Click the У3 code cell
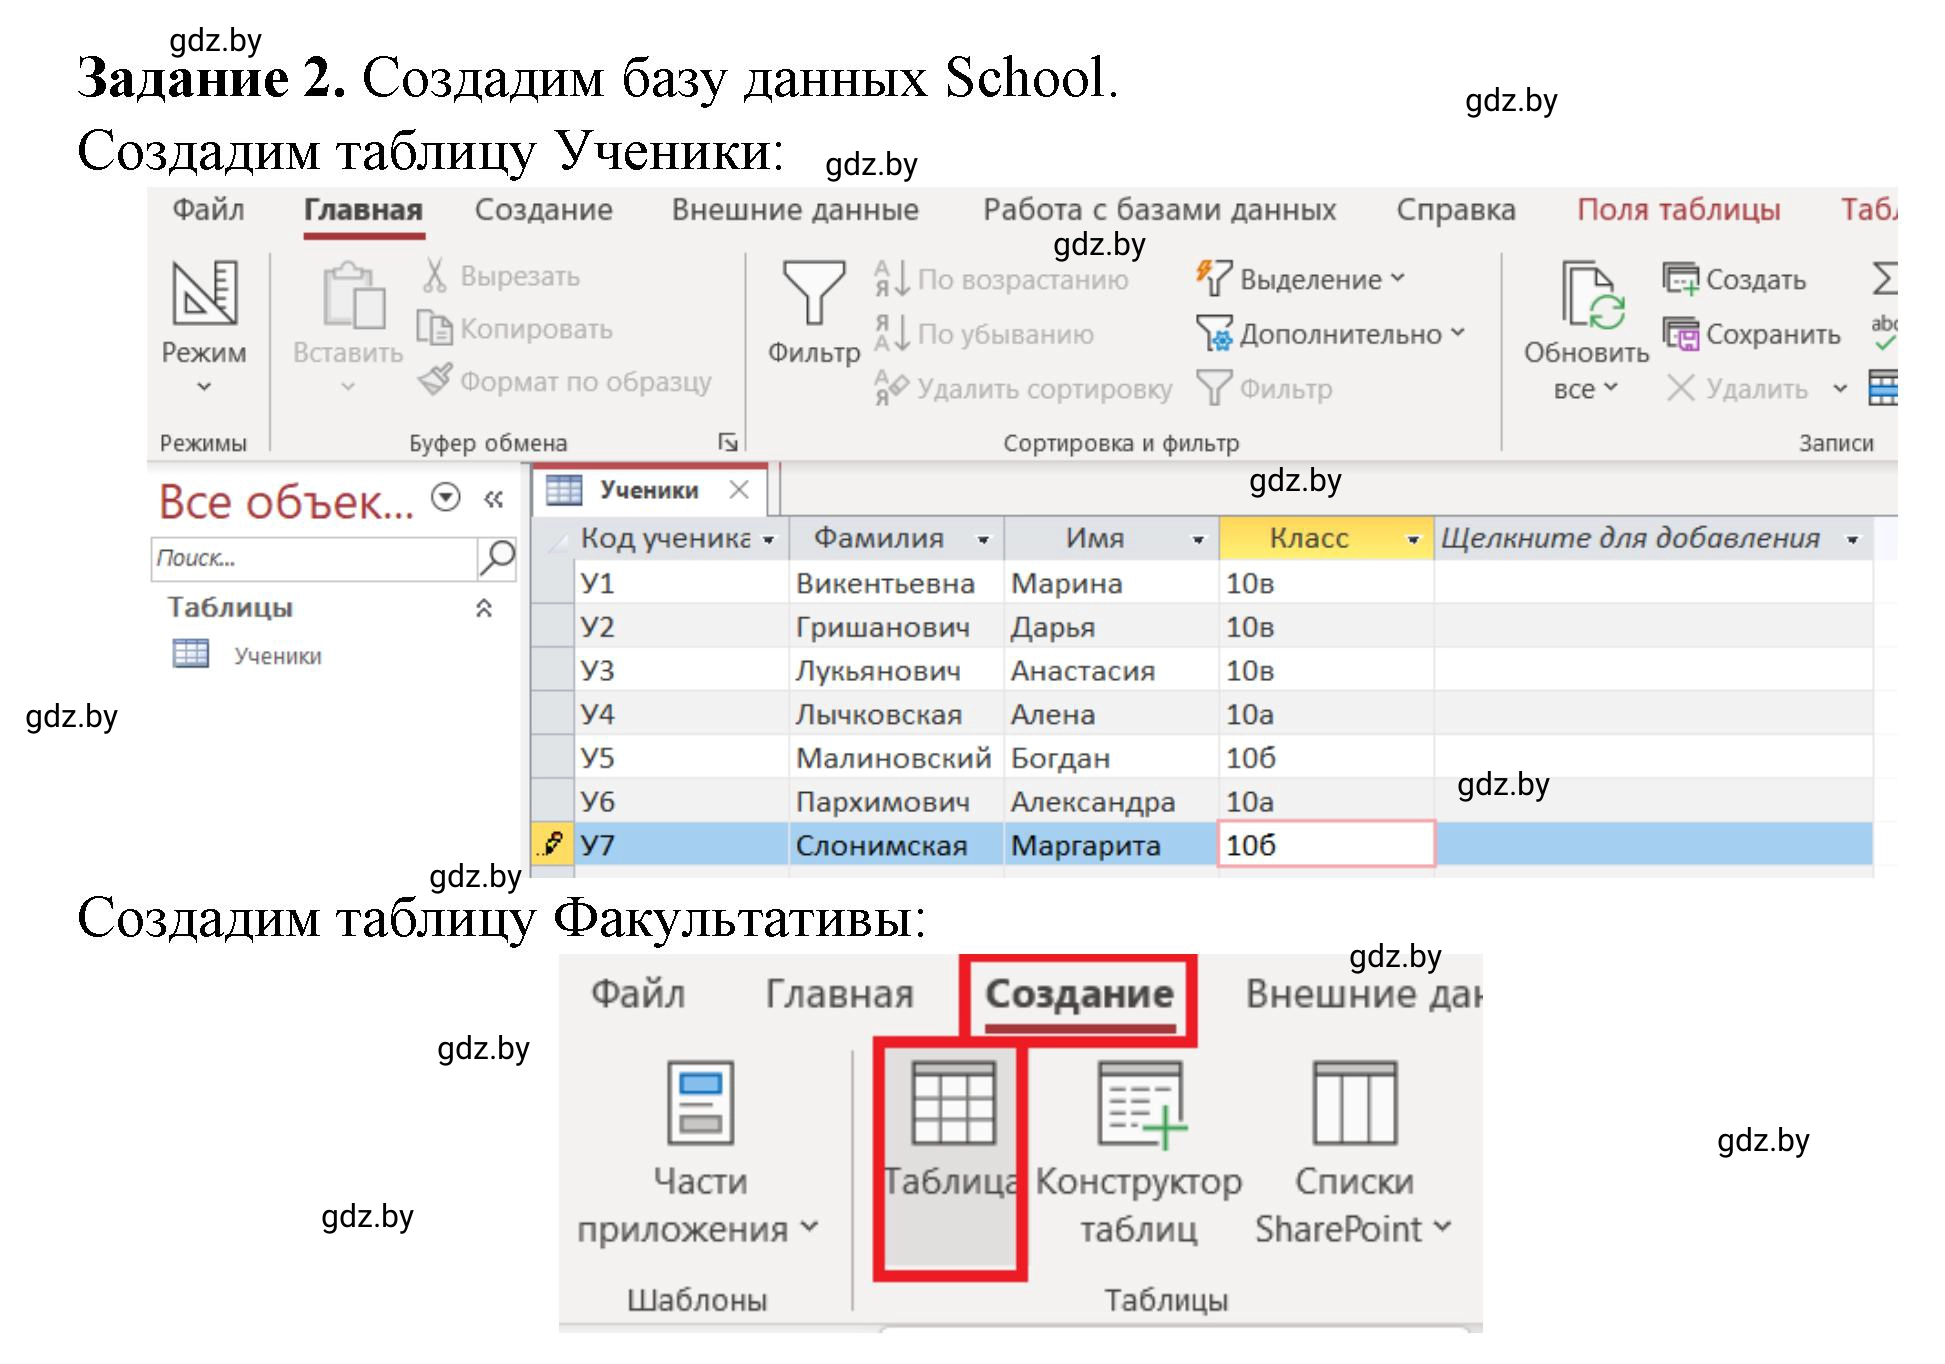 [681, 671]
